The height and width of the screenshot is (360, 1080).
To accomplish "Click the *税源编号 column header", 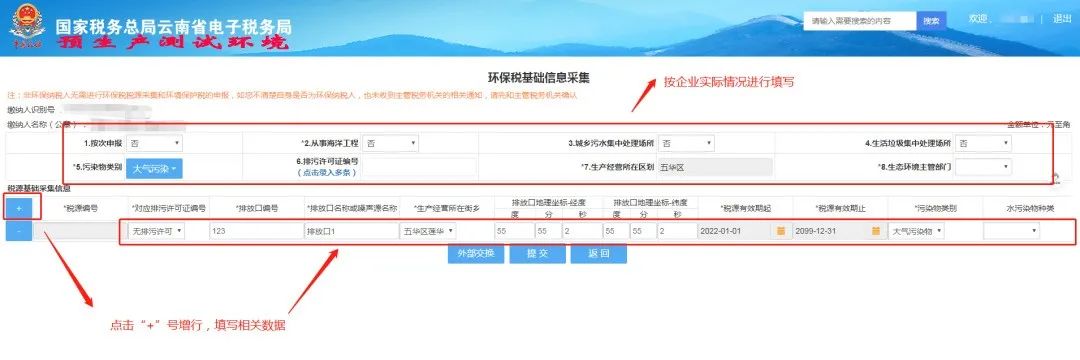I will 80,208.
